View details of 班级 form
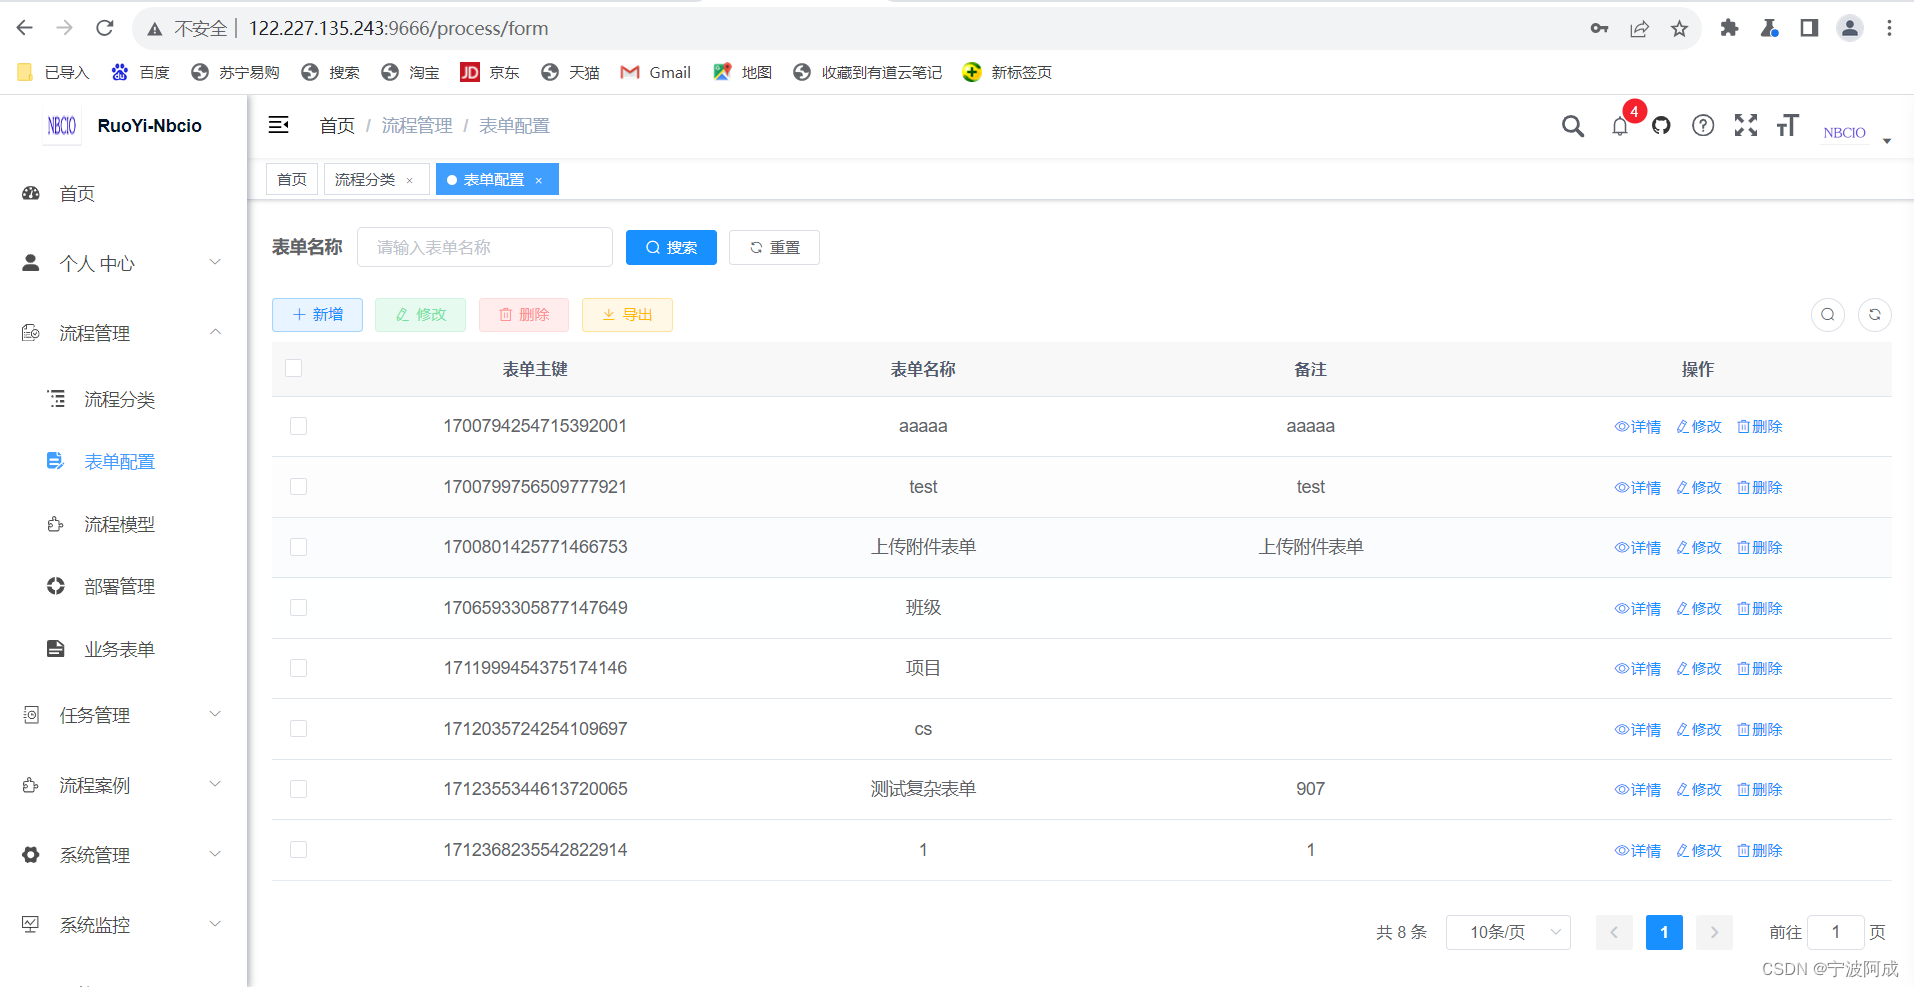The width and height of the screenshot is (1914, 987). 1637,609
